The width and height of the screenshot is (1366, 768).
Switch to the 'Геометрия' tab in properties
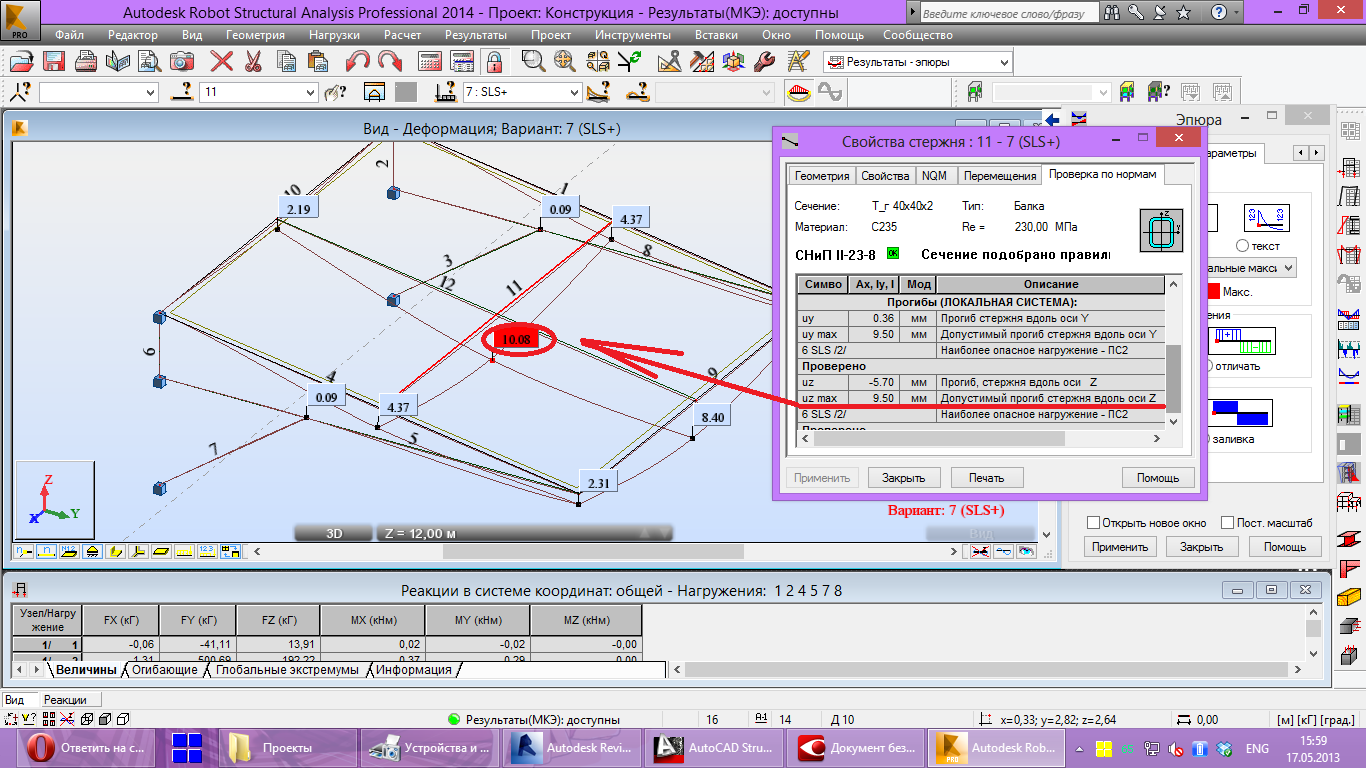pyautogui.click(x=821, y=175)
